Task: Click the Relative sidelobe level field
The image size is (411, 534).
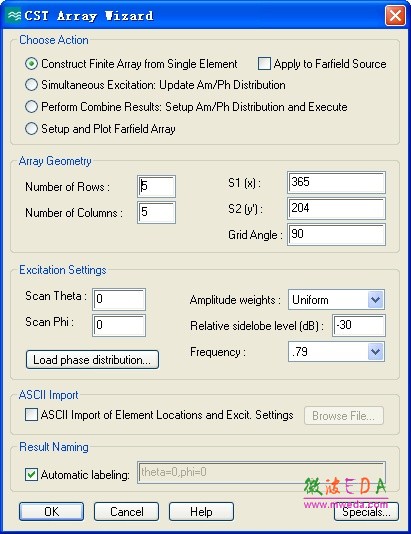Action: pyautogui.click(x=359, y=326)
